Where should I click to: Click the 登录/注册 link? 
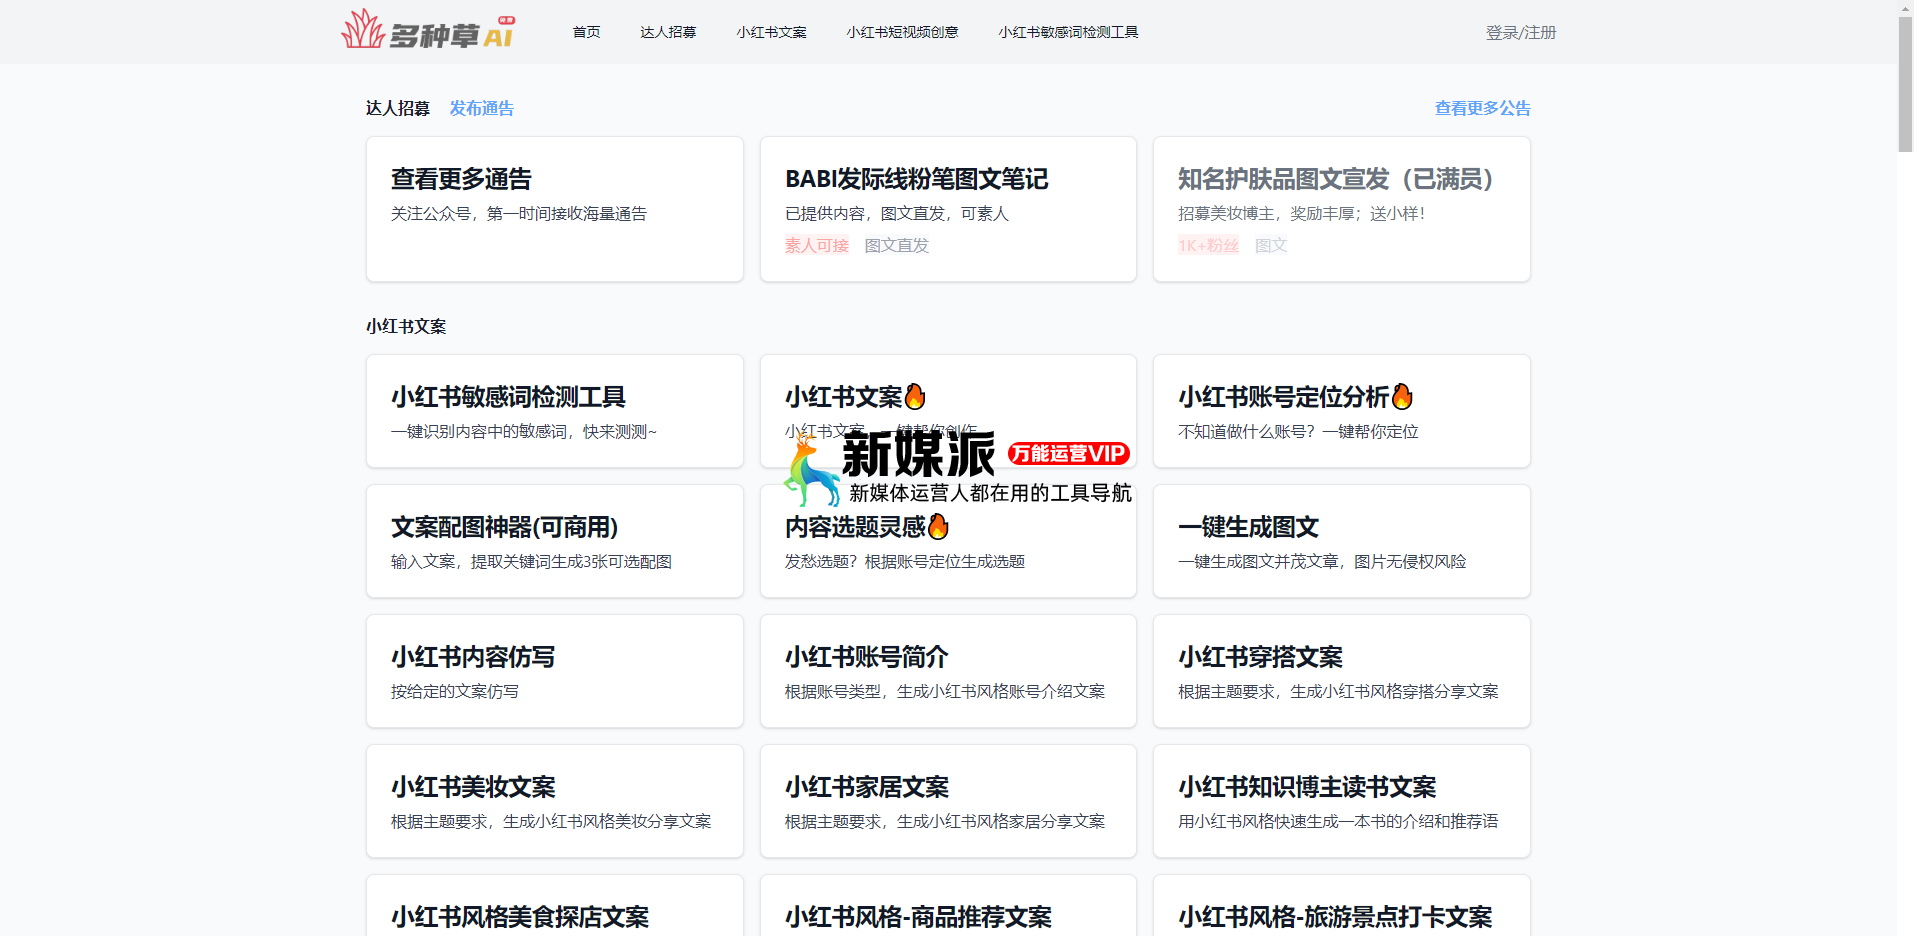[x=1520, y=32]
